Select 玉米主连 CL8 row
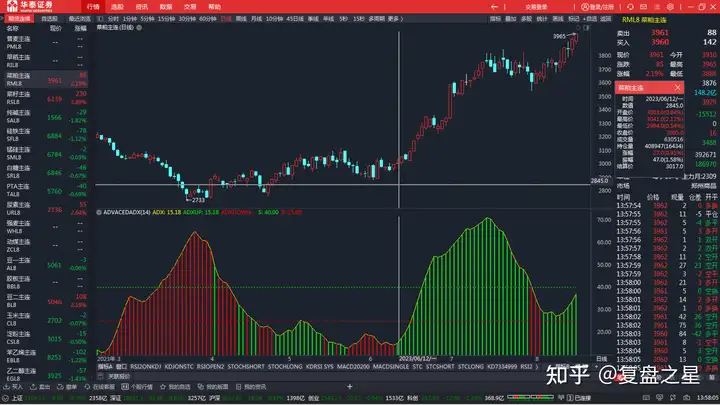720x405 pixels. pos(46,319)
